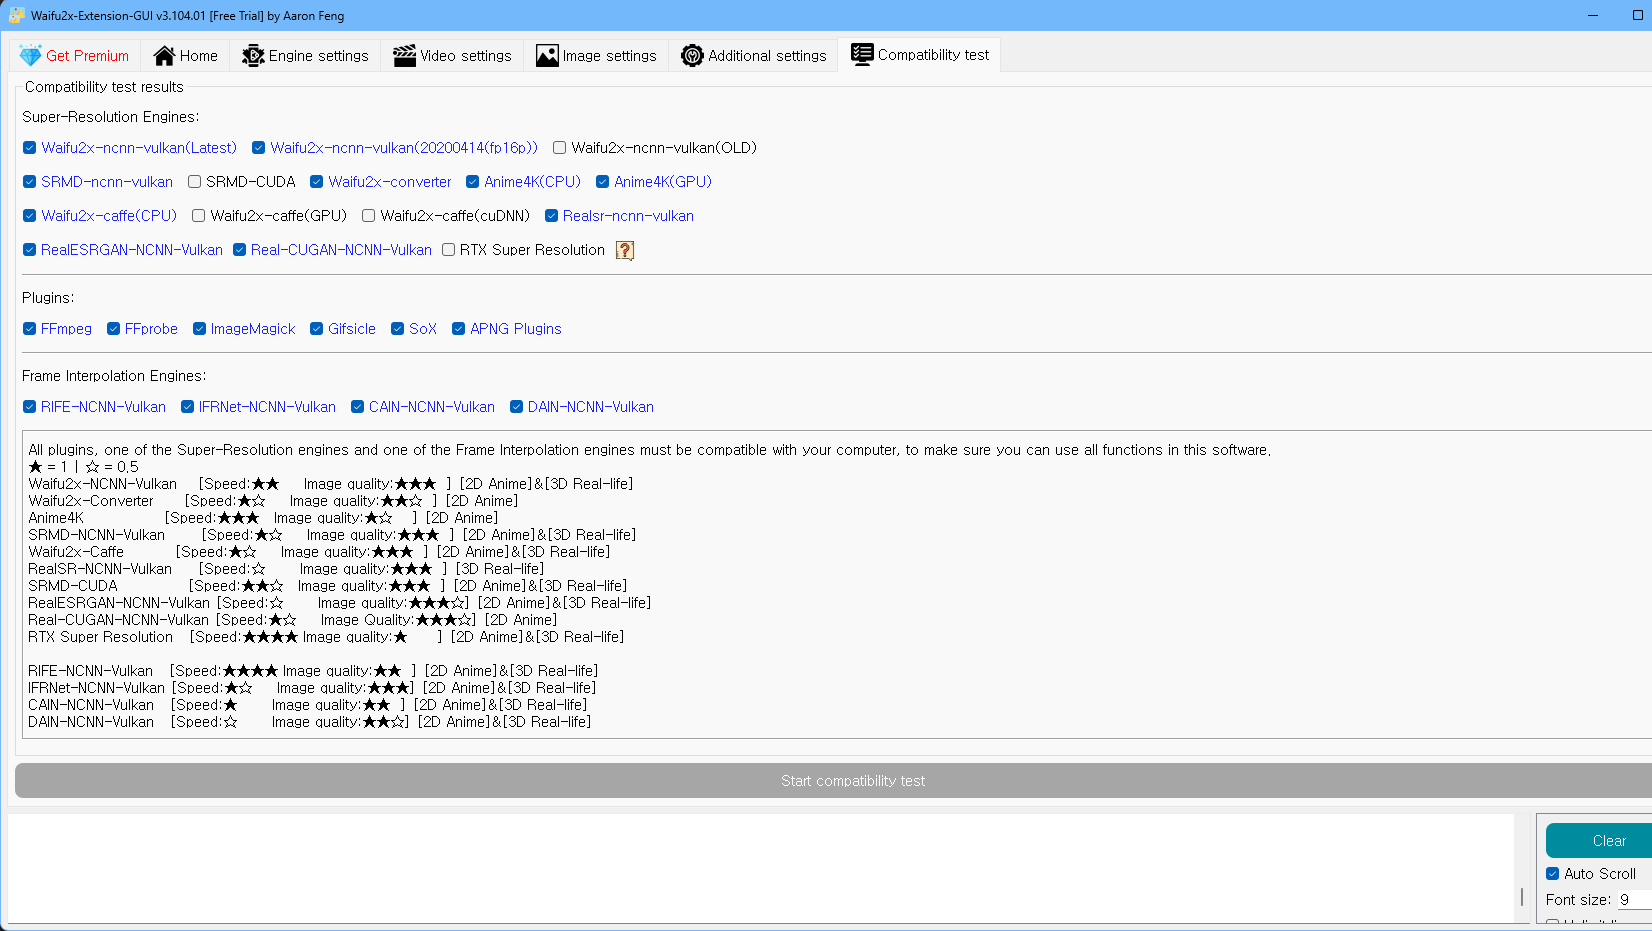Click the Engine settings gear icon
The image size is (1652, 931).
pyautogui.click(x=253, y=56)
